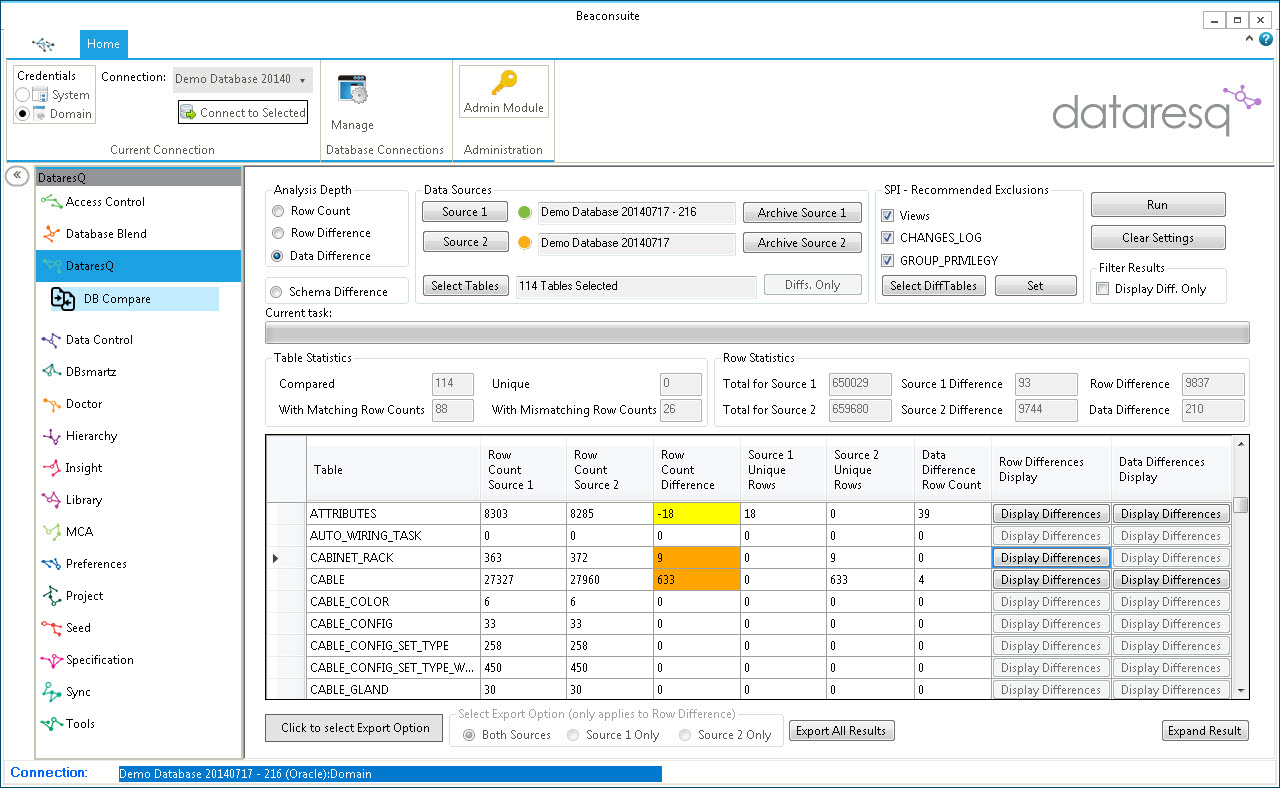The image size is (1280, 788).
Task: Click the DBsmartz sidebar icon
Action: (x=50, y=372)
